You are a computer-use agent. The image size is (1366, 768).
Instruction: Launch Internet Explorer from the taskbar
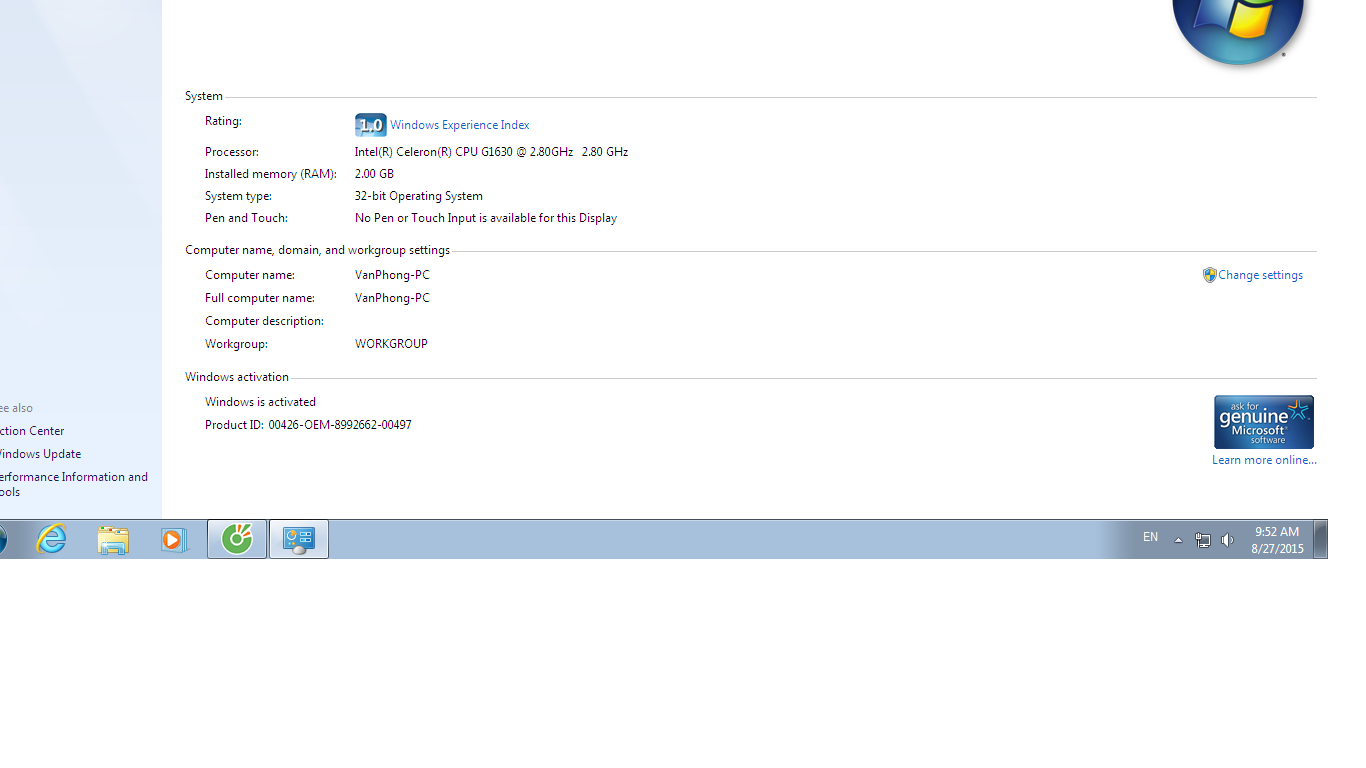pyautogui.click(x=51, y=540)
